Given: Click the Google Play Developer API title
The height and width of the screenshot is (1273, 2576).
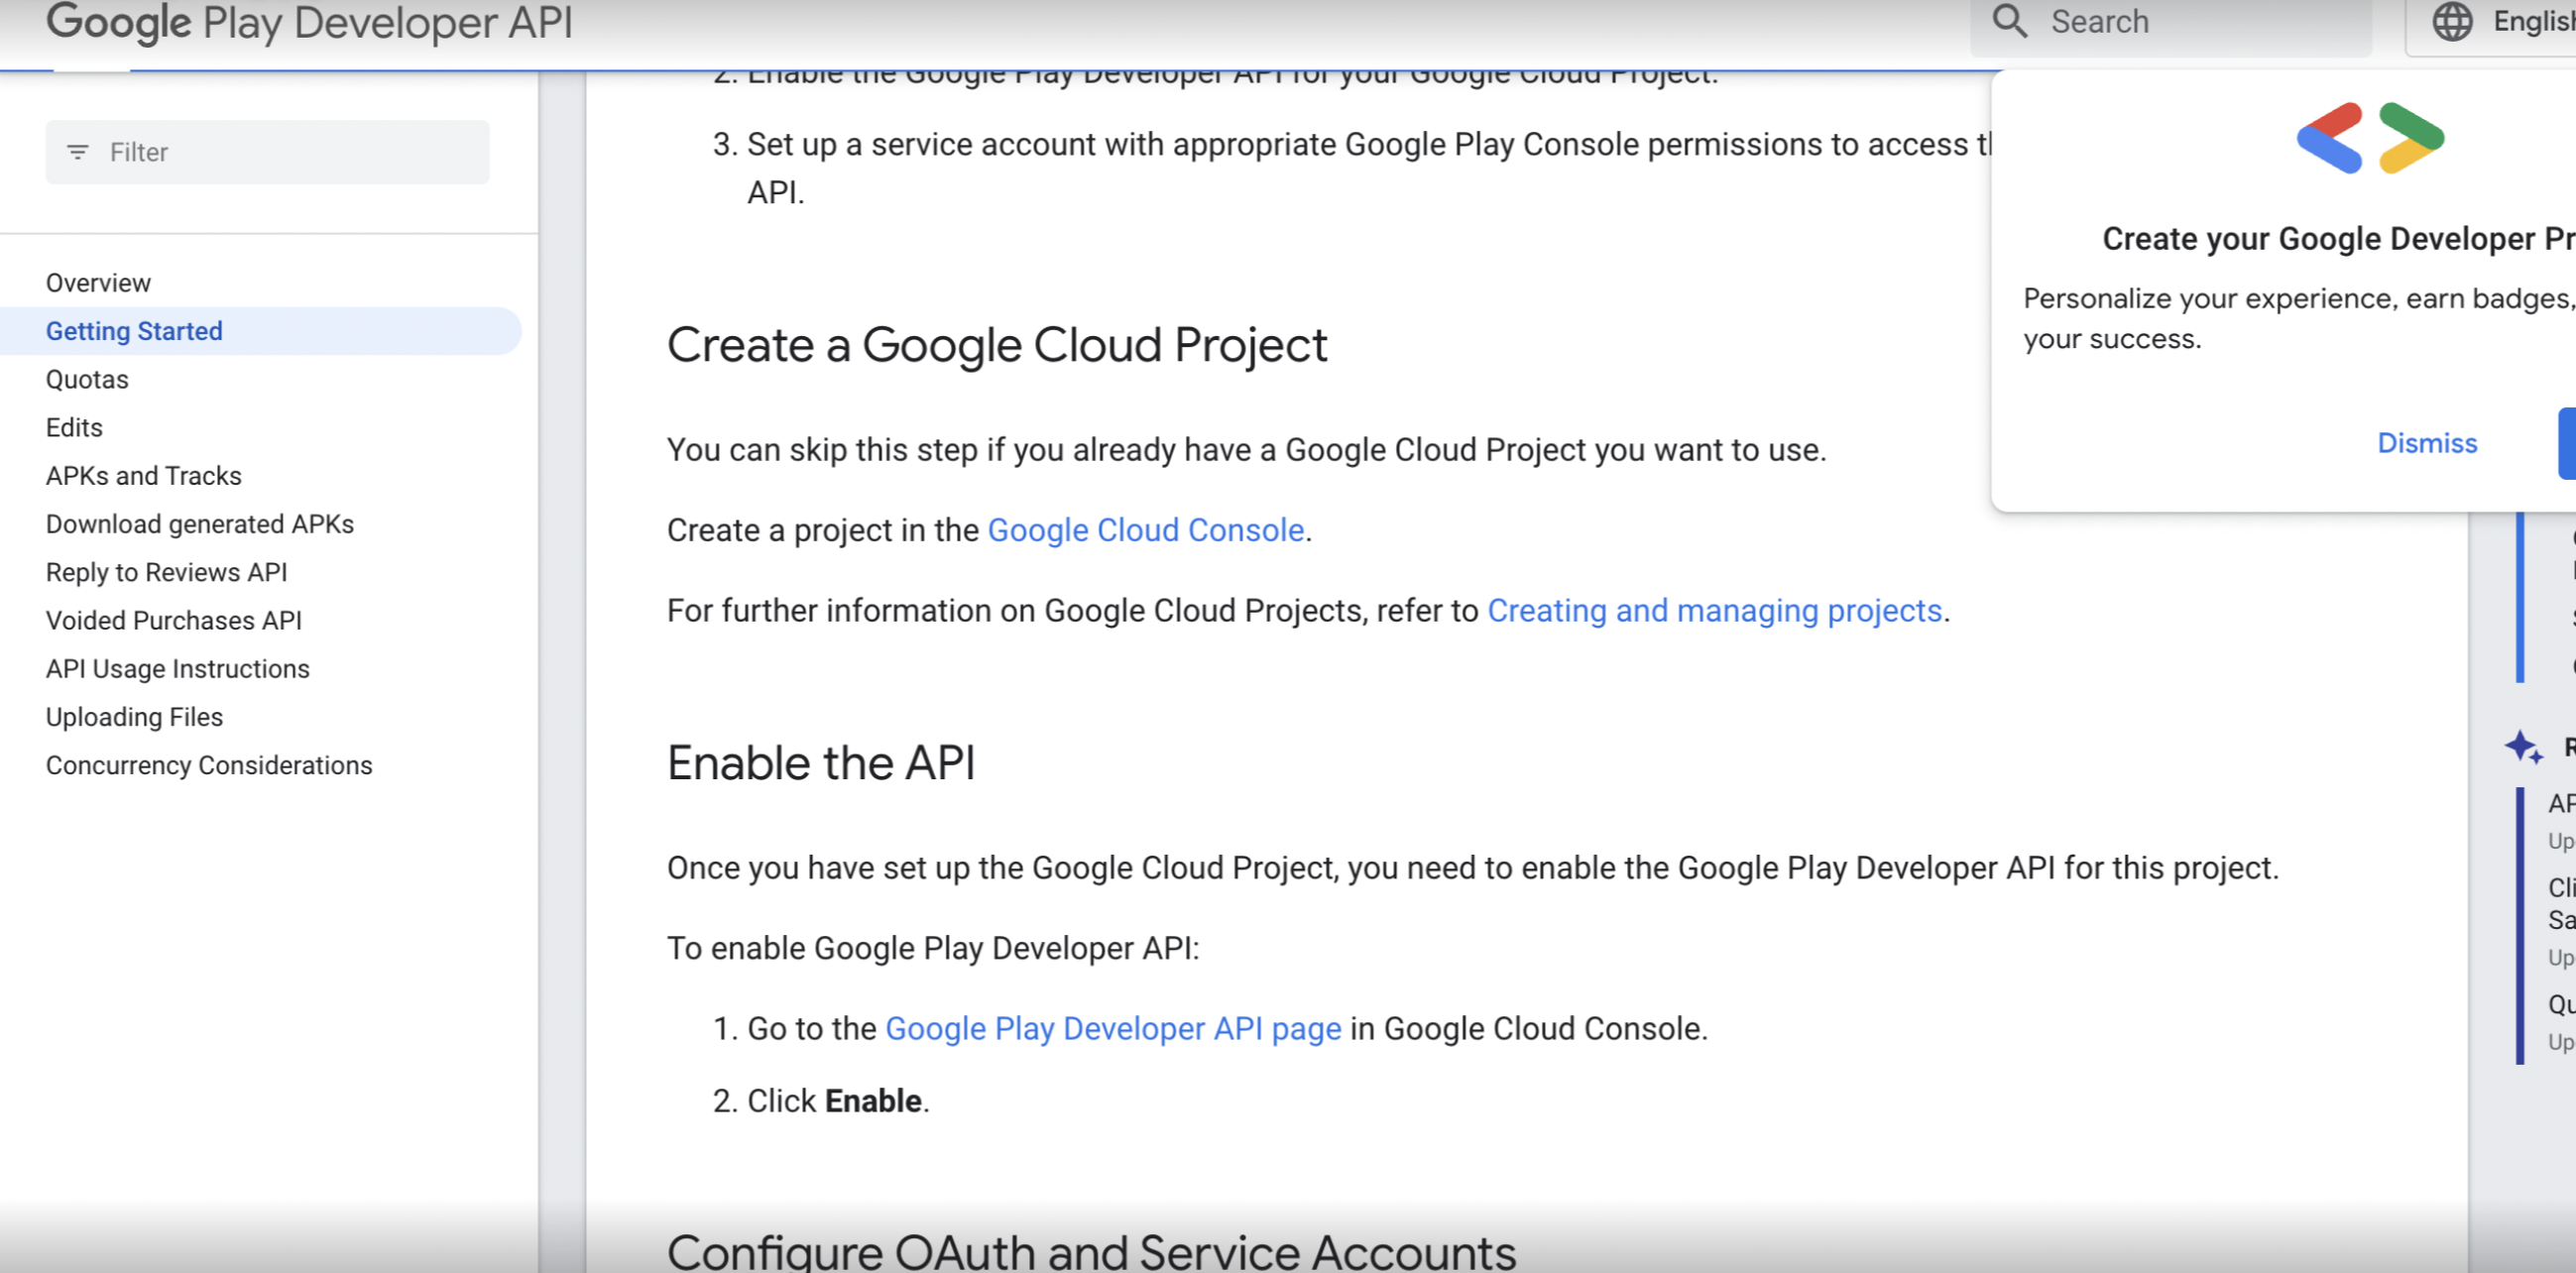Looking at the screenshot, I should click(x=310, y=23).
